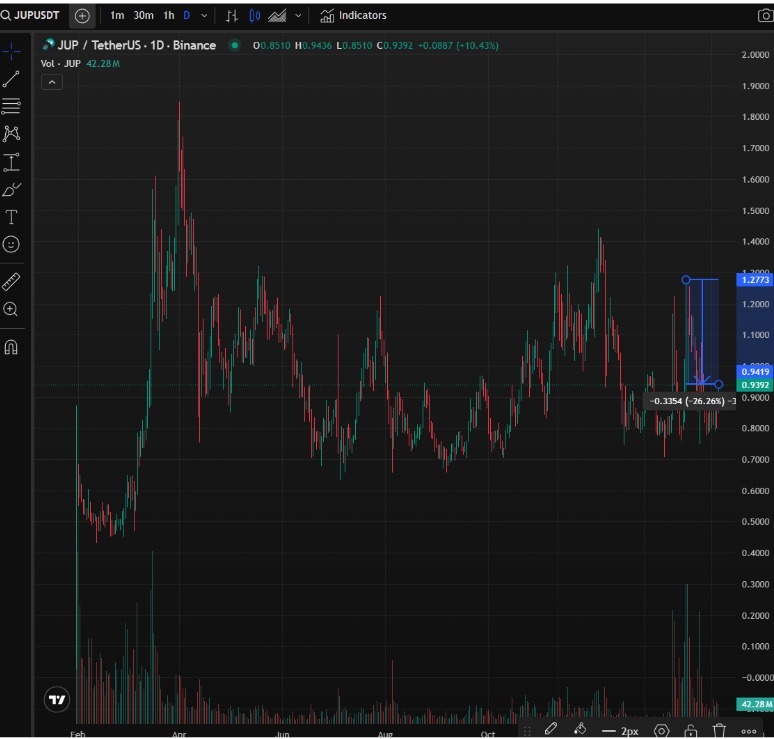Toggle the green market status dot
This screenshot has width=774, height=739.
234,45
